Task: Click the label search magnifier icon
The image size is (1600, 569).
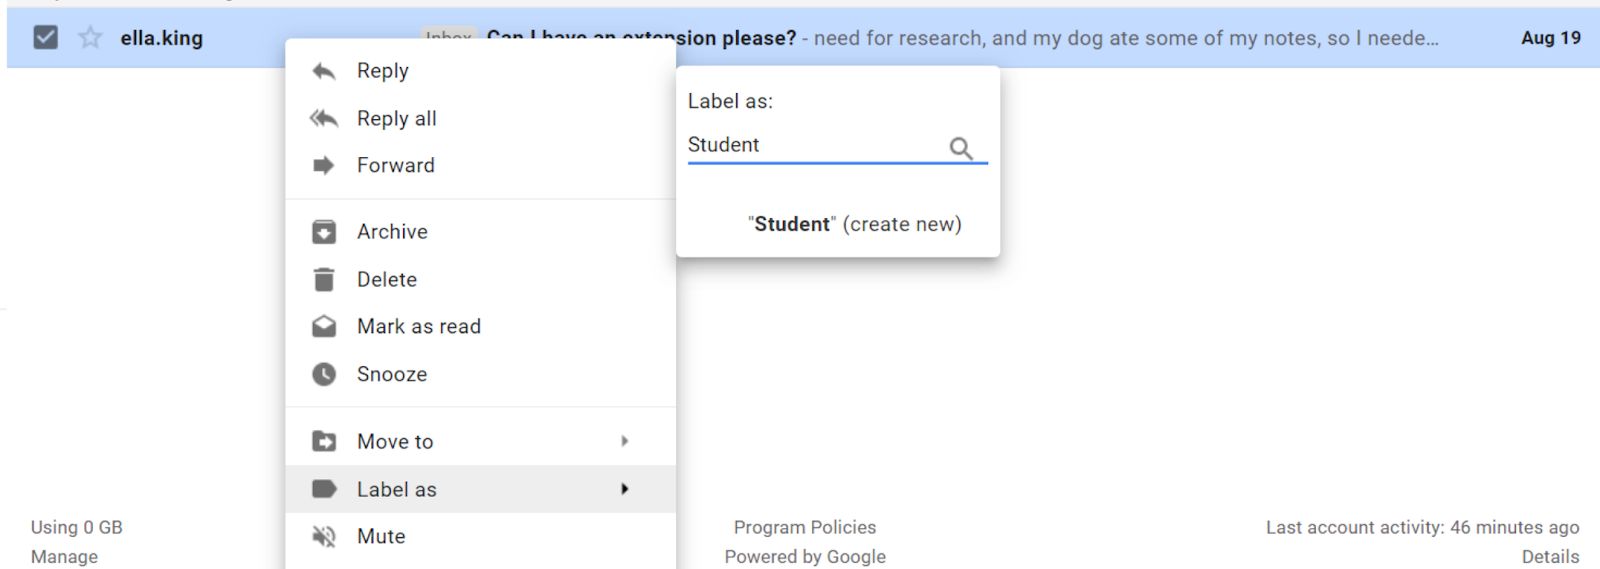Action: click(961, 149)
